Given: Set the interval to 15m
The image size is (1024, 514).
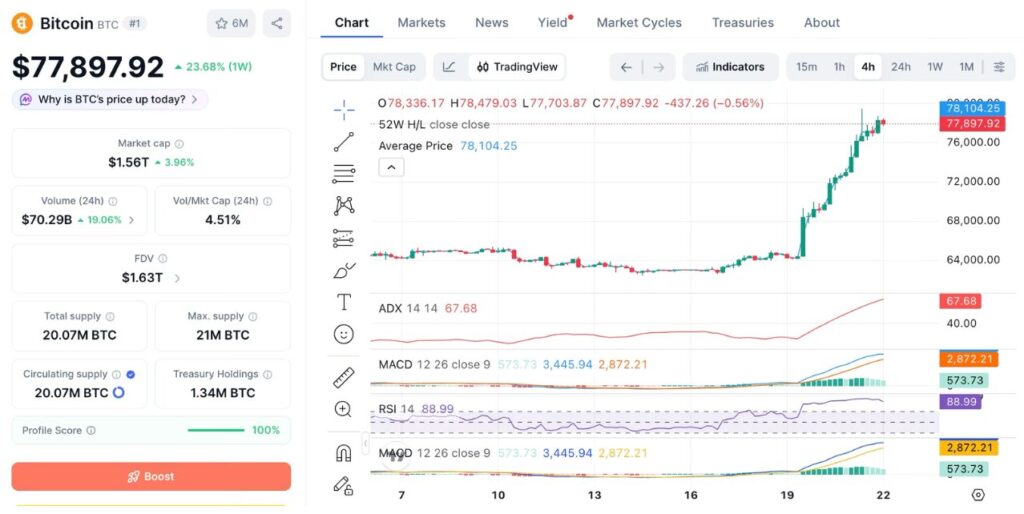Looking at the screenshot, I should point(807,67).
